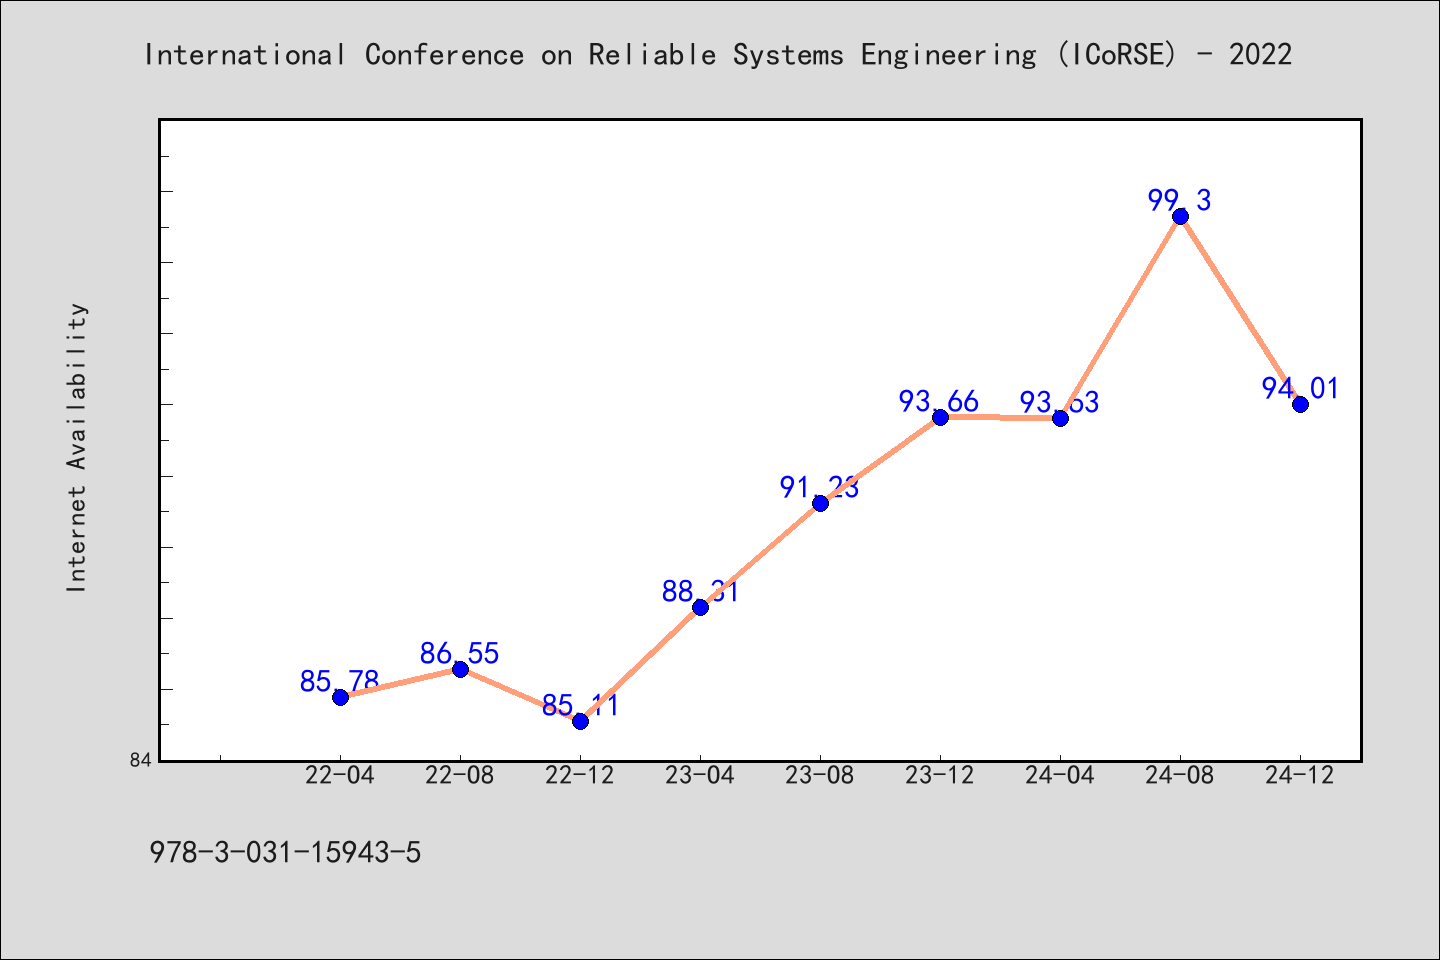Click the Internet Availability axis label
This screenshot has height=960, width=1440.
[x=77, y=447]
